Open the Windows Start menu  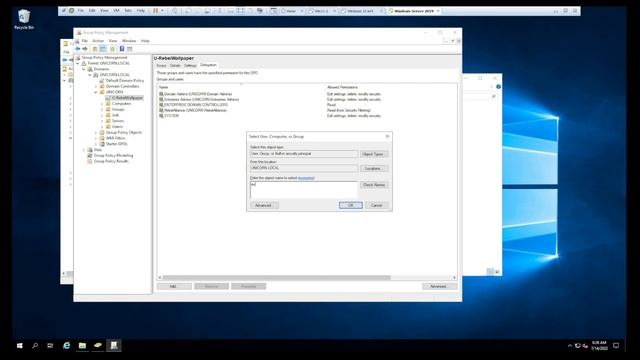click(x=20, y=346)
